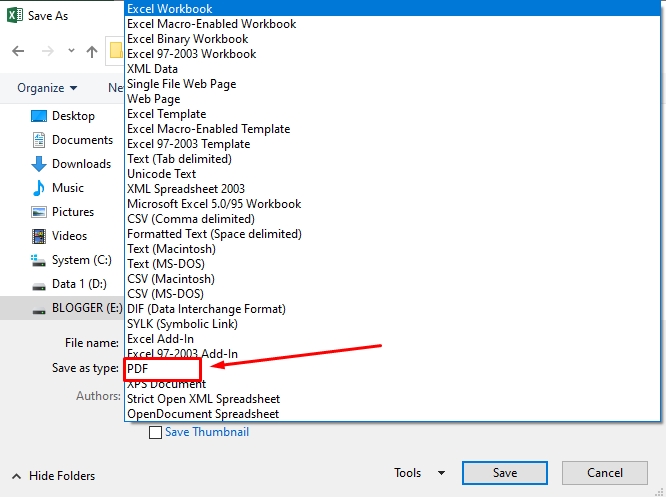Image resolution: width=666 pixels, height=497 pixels.
Task: Open Downloads in the navigation pane
Action: (81, 164)
